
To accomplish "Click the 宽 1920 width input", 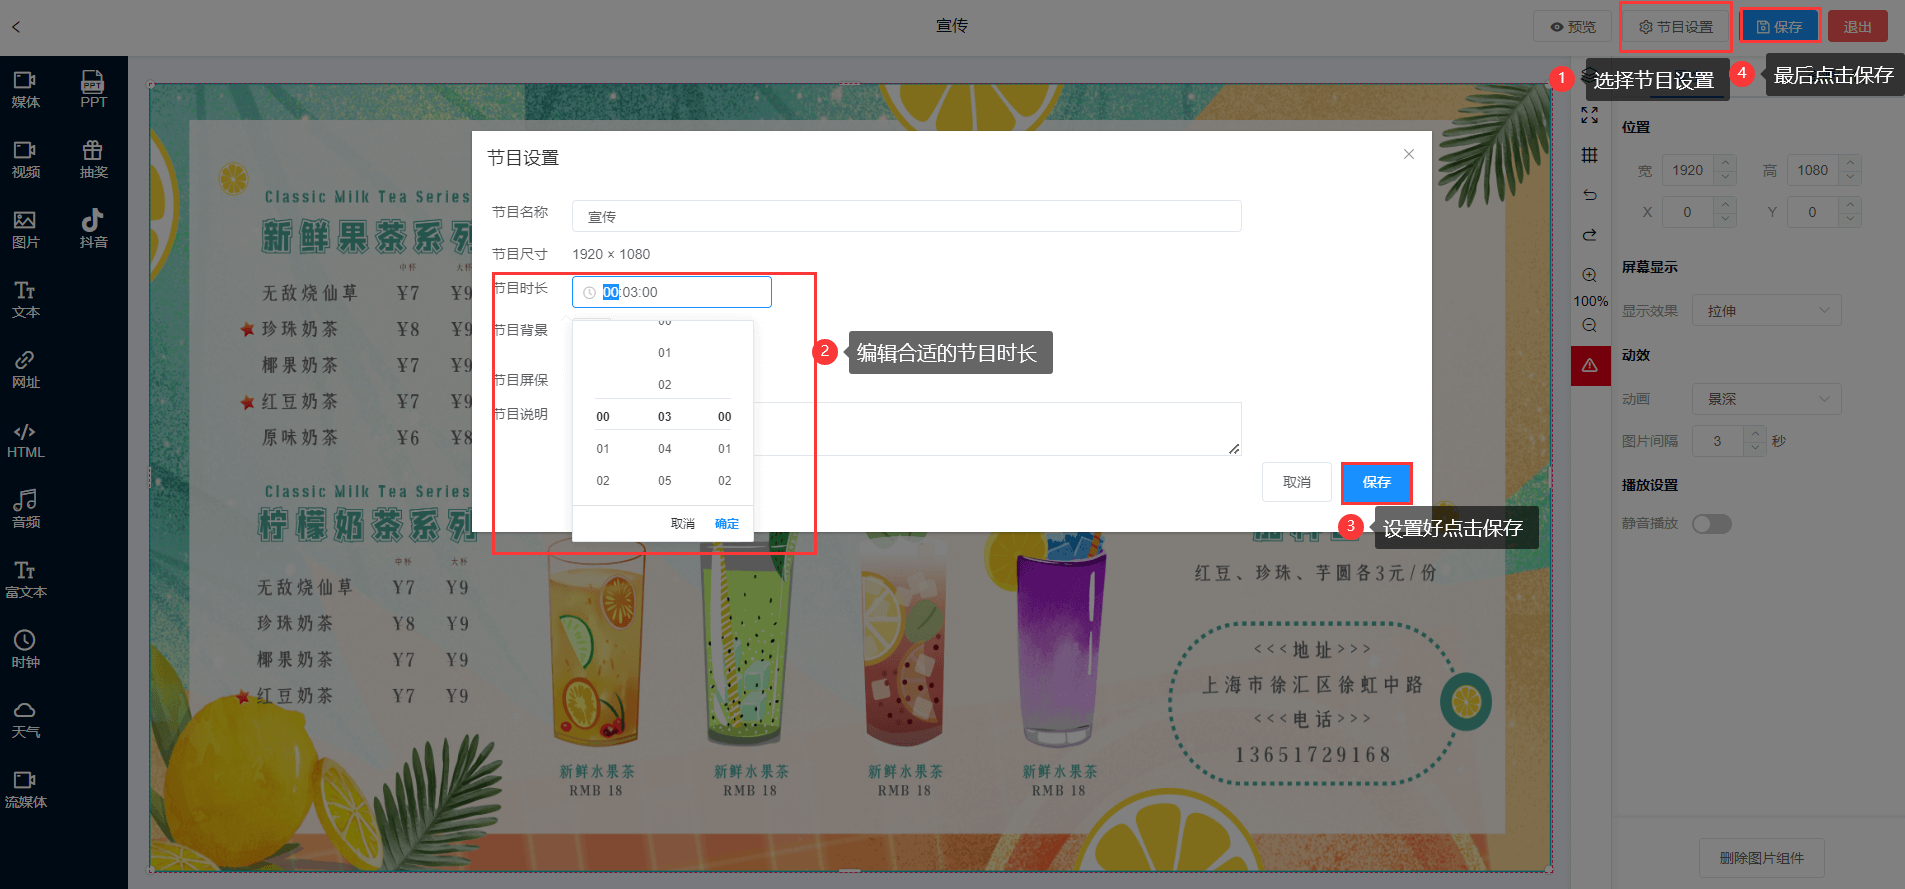I will pos(1688,170).
